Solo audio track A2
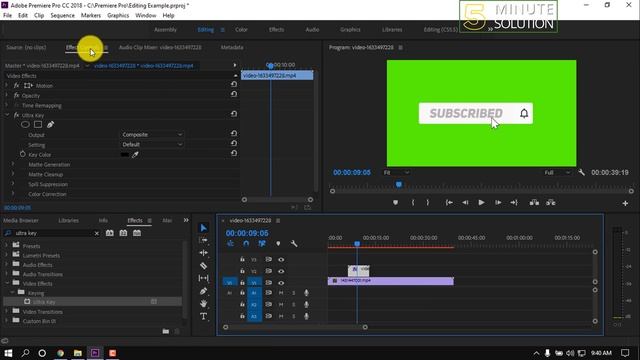Viewport: 640px width, 360px height. point(293,304)
